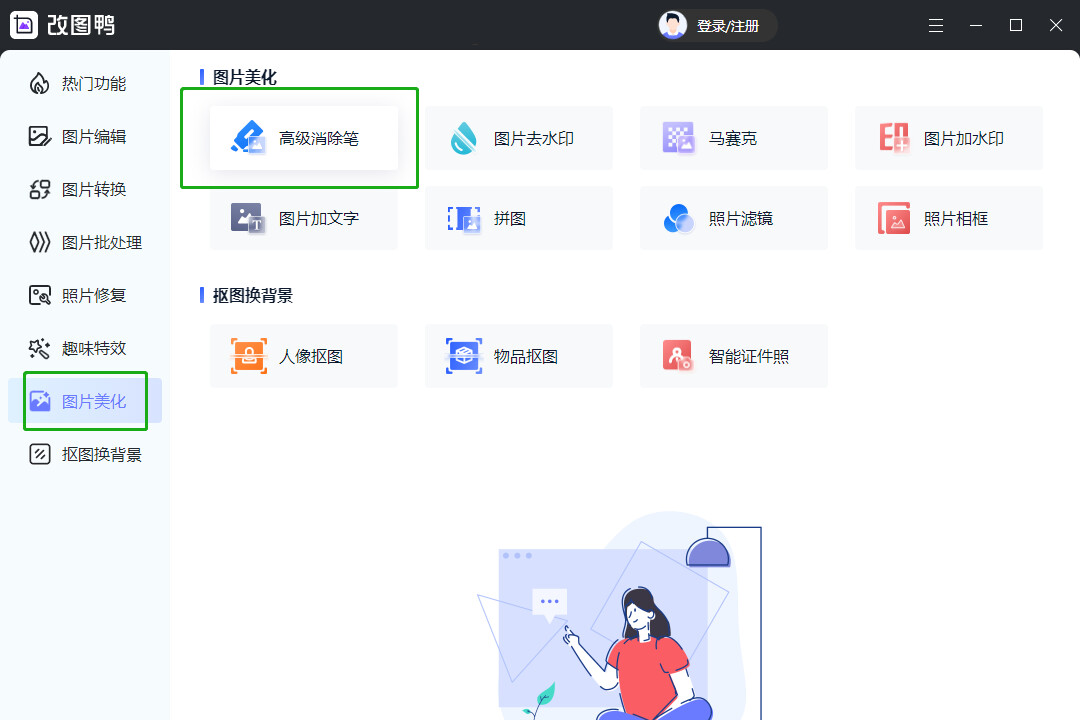Switch to 抠图换背景 sidebar label
The height and width of the screenshot is (720, 1080).
click(102, 455)
